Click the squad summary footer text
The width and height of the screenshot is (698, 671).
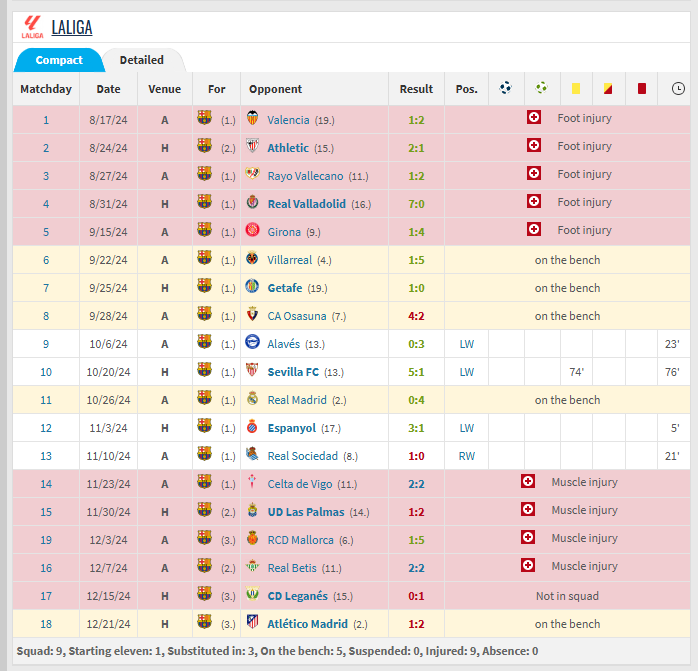[277, 651]
